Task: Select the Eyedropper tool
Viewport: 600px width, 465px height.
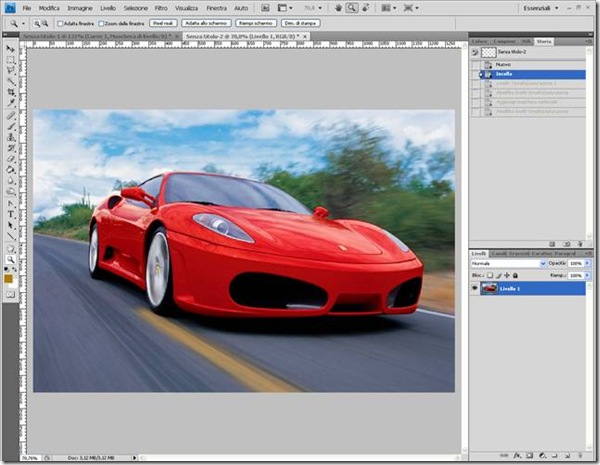Action: pyautogui.click(x=10, y=103)
